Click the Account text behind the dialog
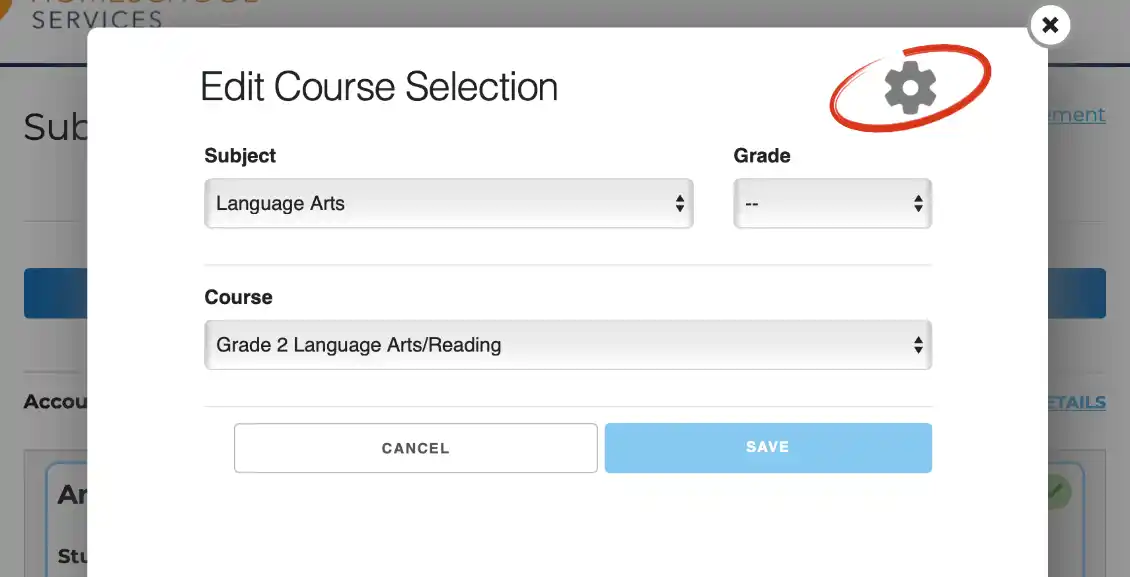Image resolution: width=1130 pixels, height=577 pixels. click(55, 402)
